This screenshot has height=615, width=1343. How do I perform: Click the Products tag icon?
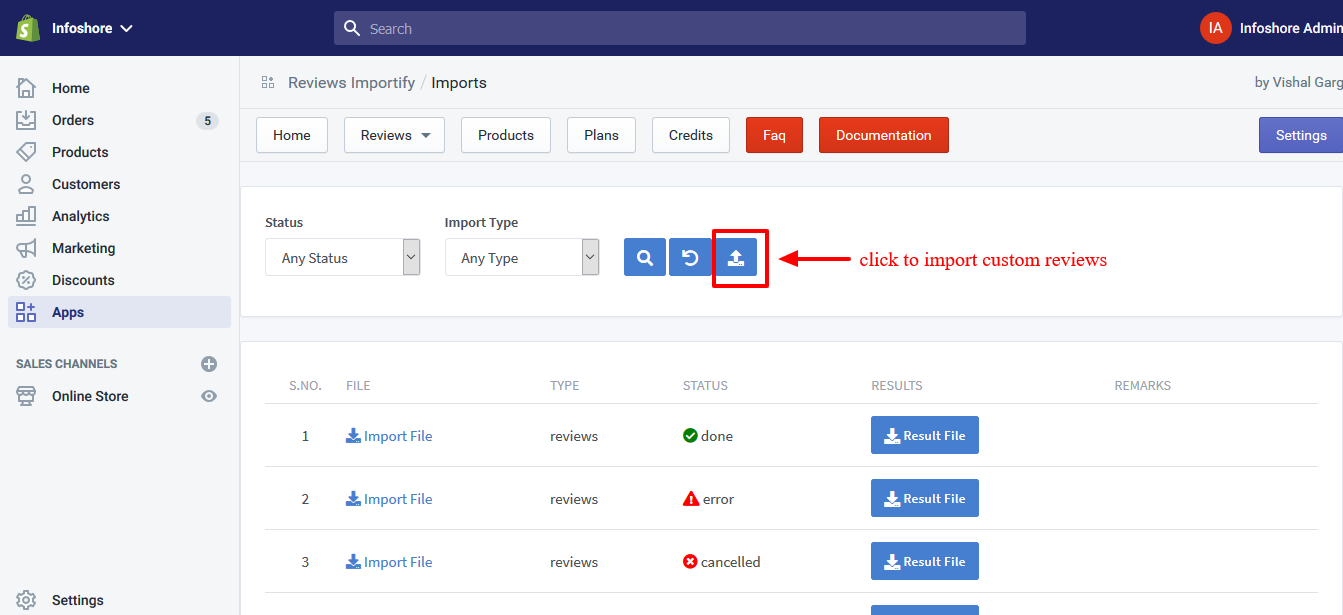(x=26, y=152)
